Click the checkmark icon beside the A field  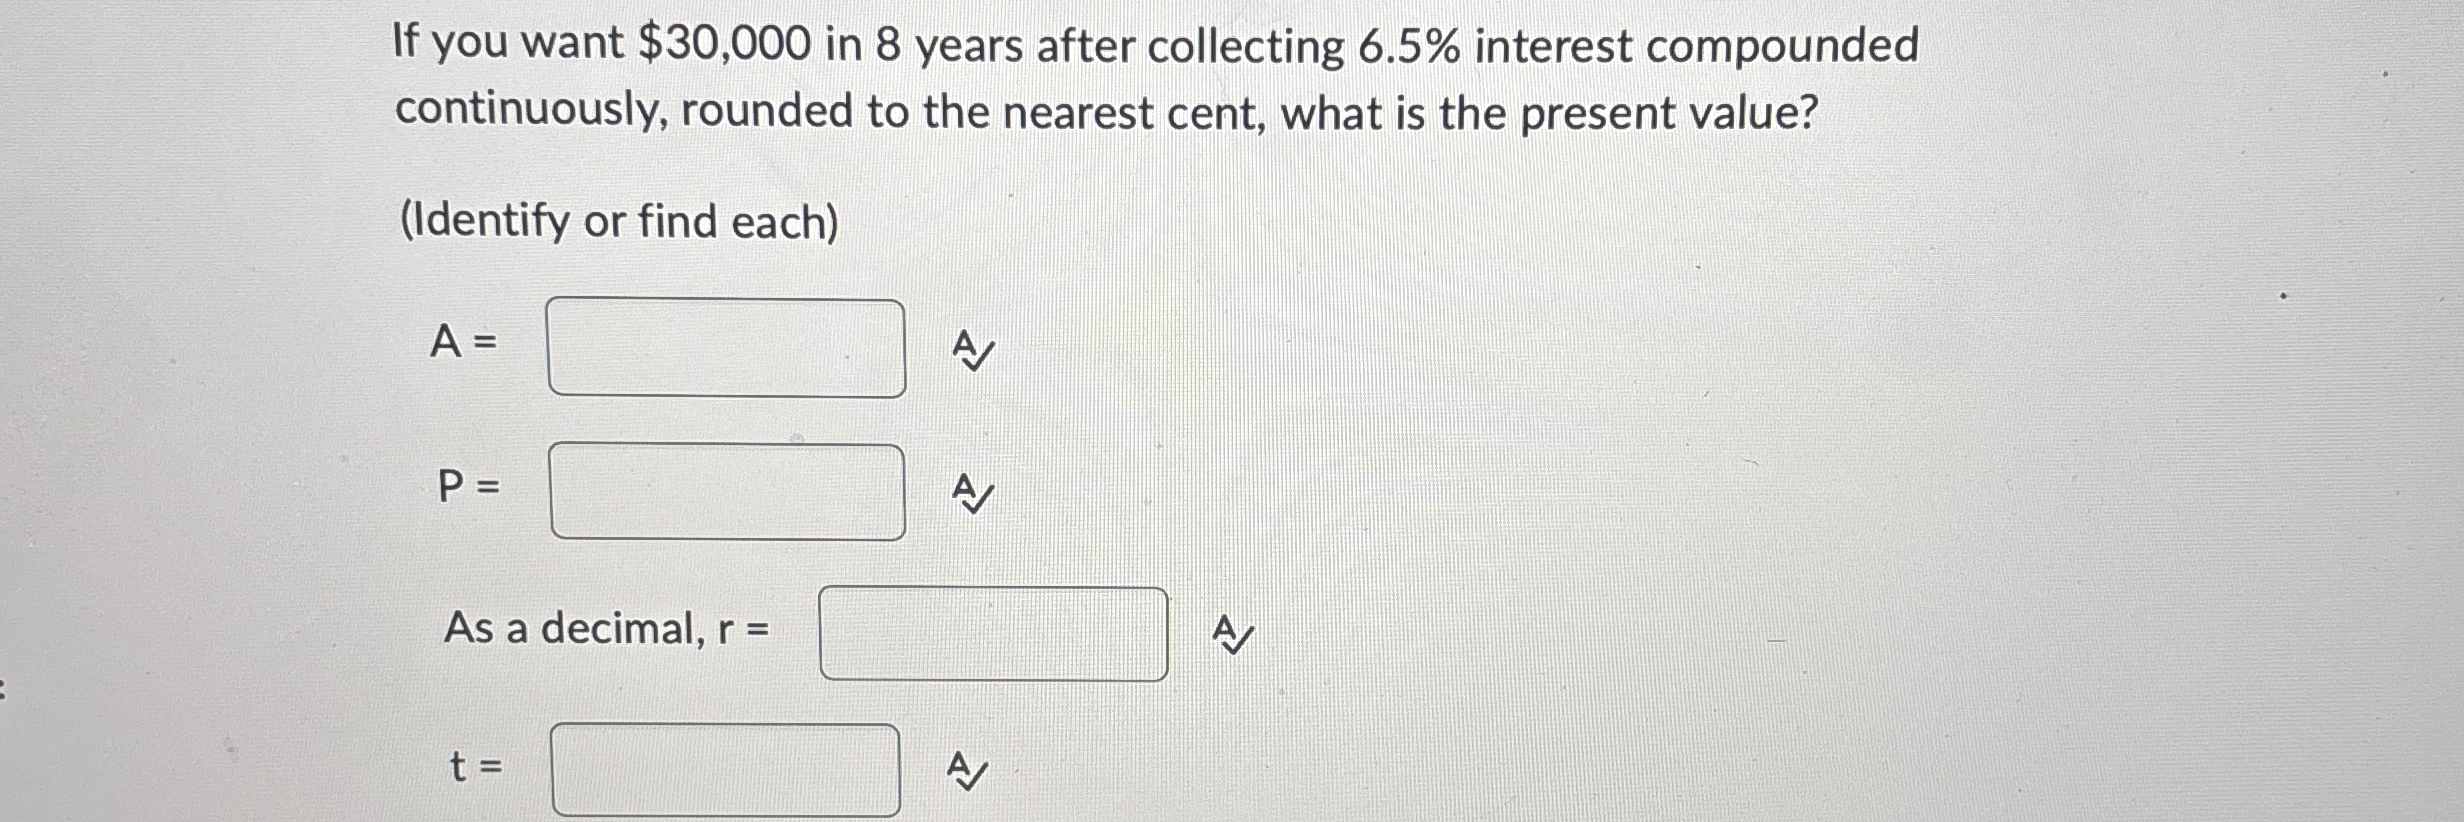(972, 351)
